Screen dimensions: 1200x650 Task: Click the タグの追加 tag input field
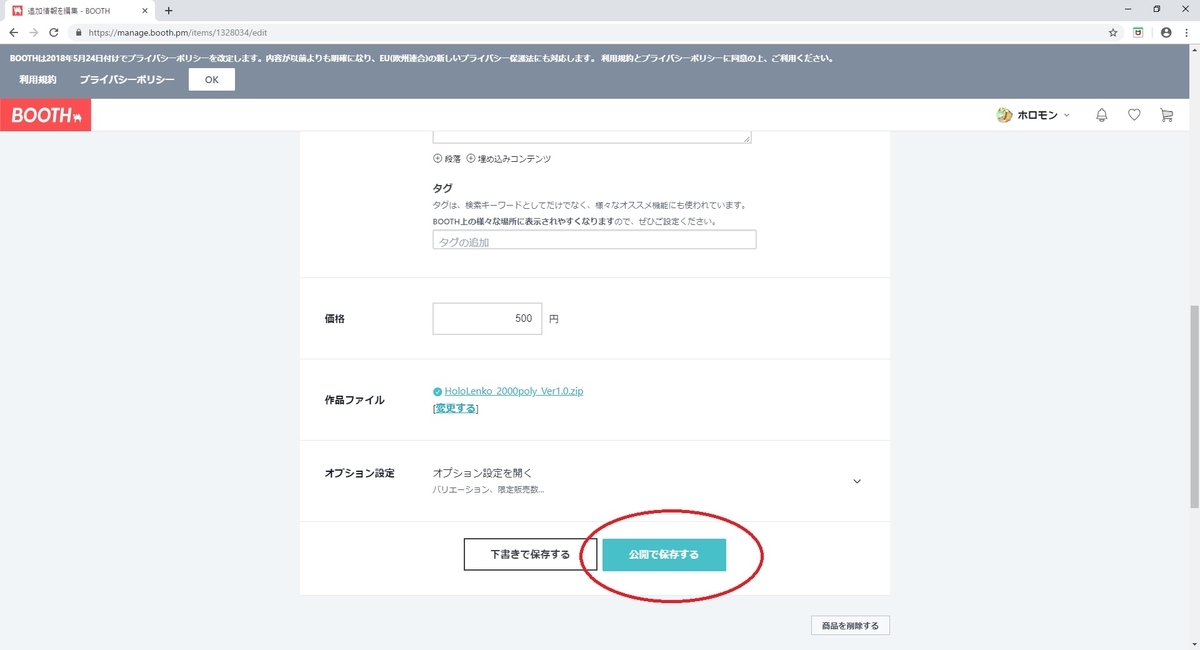pos(594,239)
